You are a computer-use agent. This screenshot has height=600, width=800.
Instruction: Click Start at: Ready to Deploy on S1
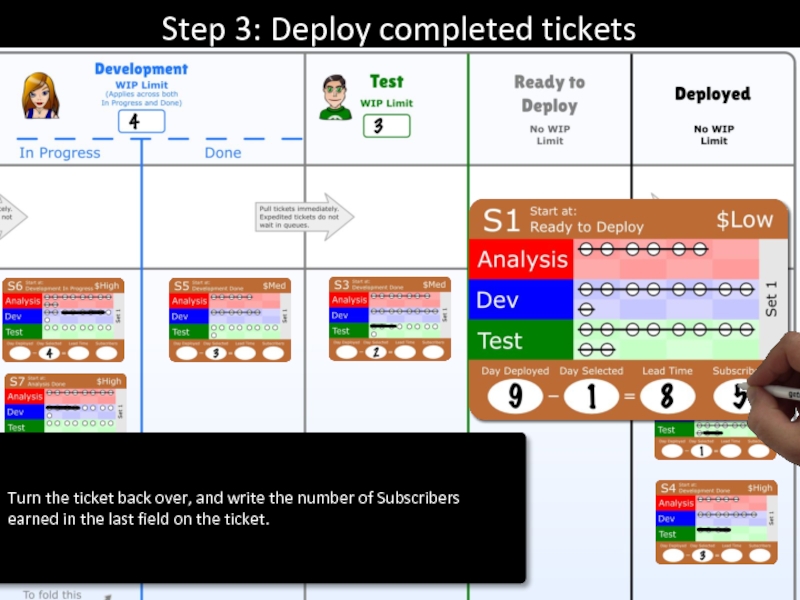(587, 219)
